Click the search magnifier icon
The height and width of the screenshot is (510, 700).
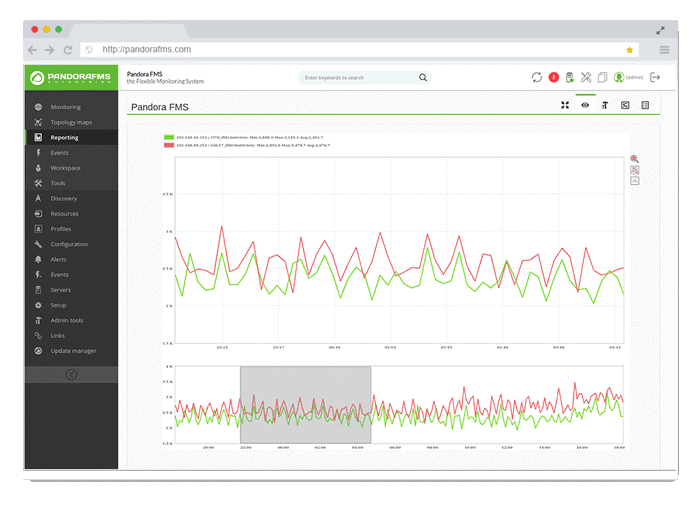click(423, 78)
